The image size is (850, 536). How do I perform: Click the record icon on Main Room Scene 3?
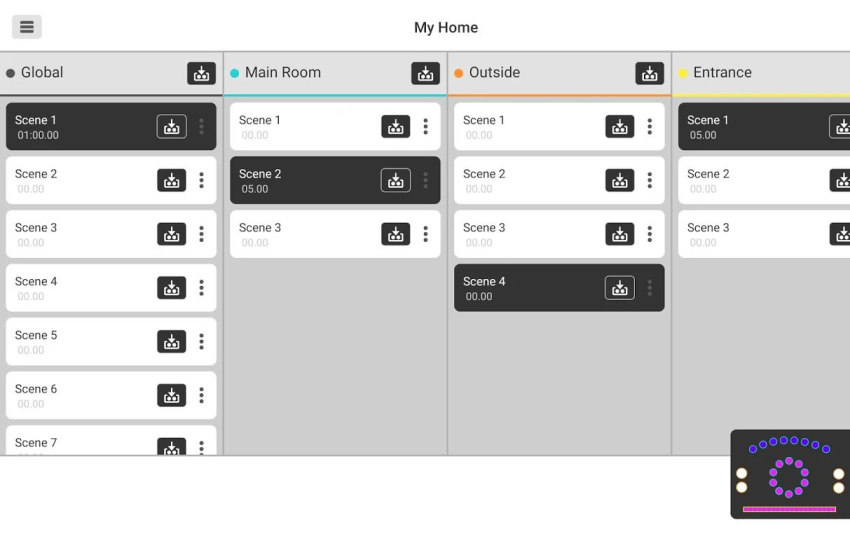396,234
